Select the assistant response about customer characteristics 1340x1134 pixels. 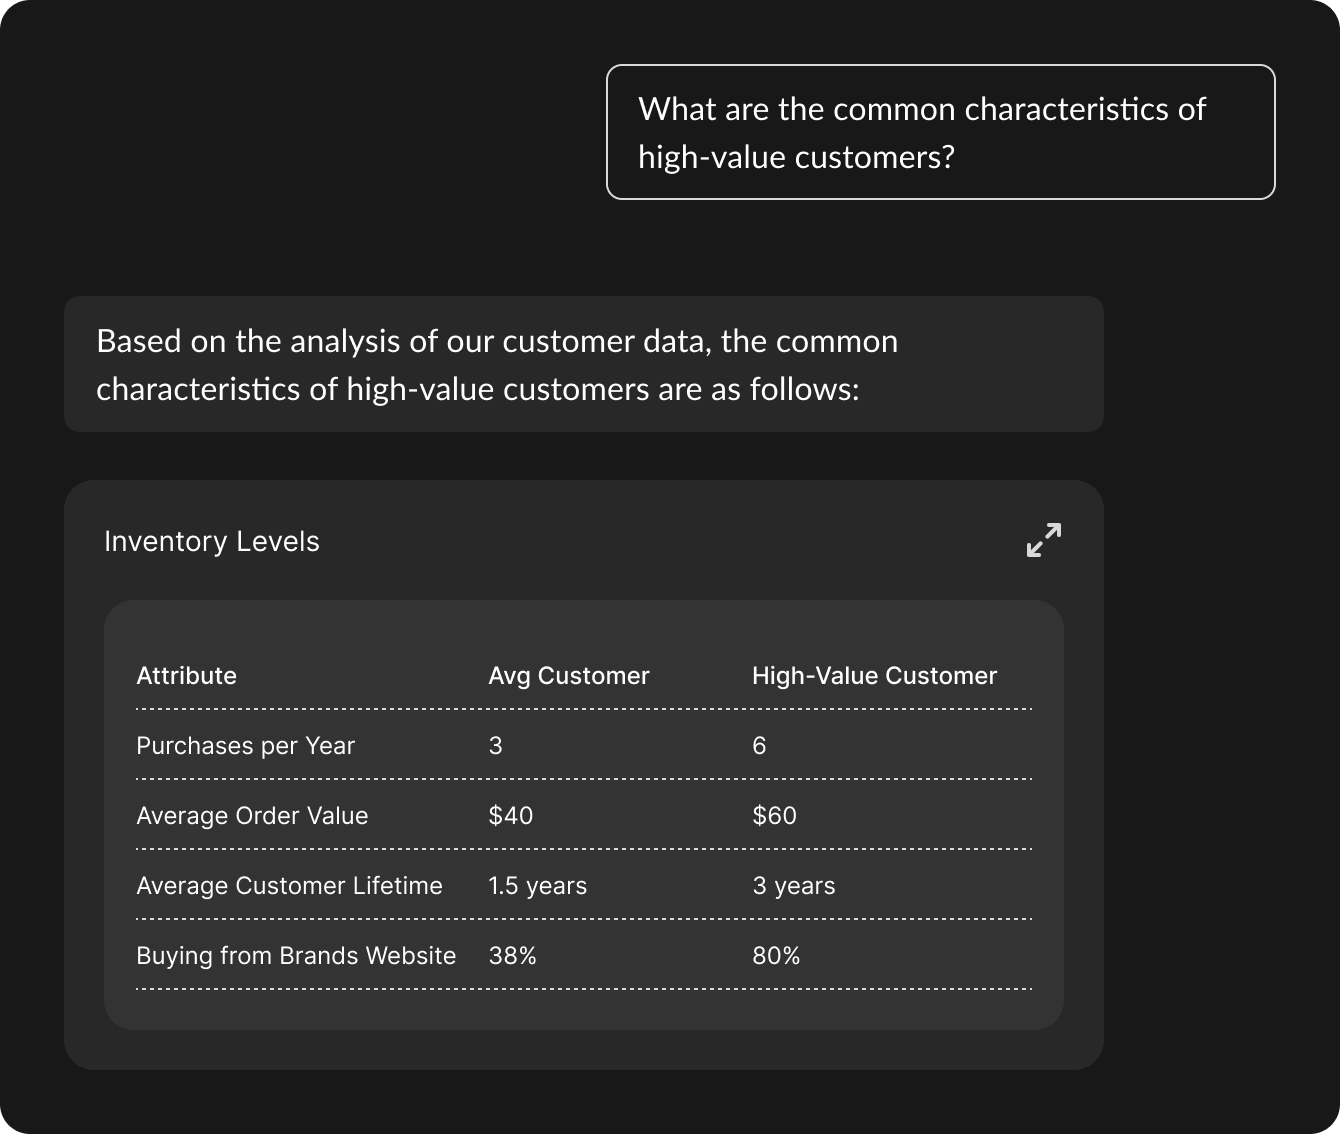pos(583,364)
